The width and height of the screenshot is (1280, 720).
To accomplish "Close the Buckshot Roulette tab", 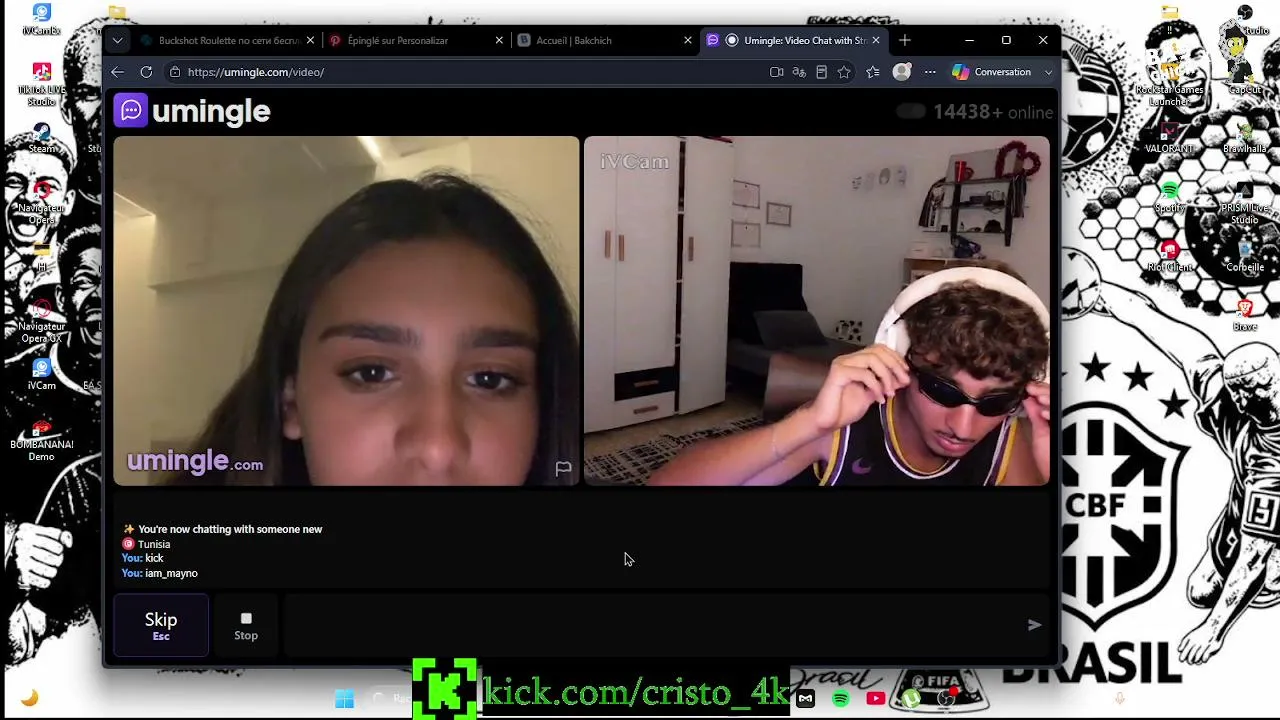I will coord(310,40).
